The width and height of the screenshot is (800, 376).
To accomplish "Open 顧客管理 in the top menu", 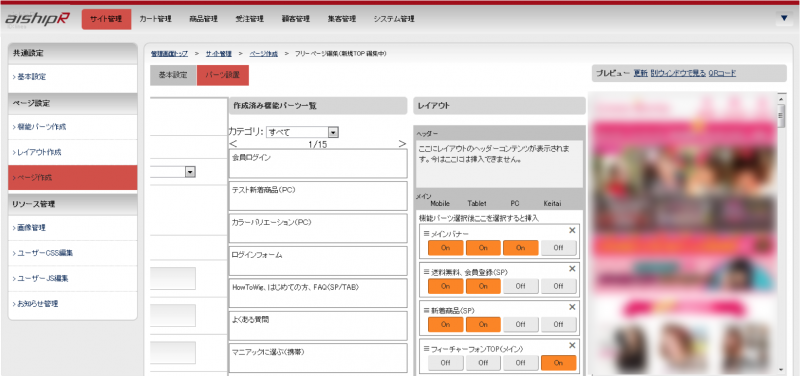I will (x=295, y=19).
